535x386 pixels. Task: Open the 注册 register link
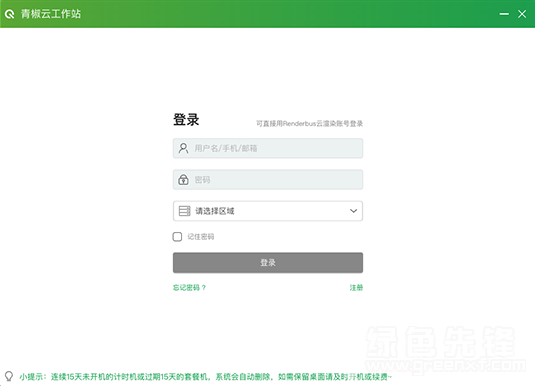356,288
